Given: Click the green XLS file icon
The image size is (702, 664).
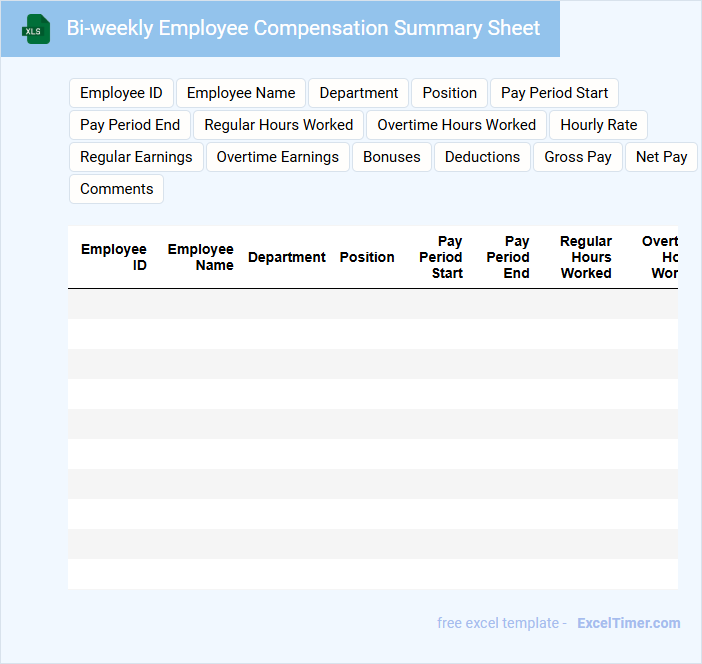Looking at the screenshot, I should [35, 29].
